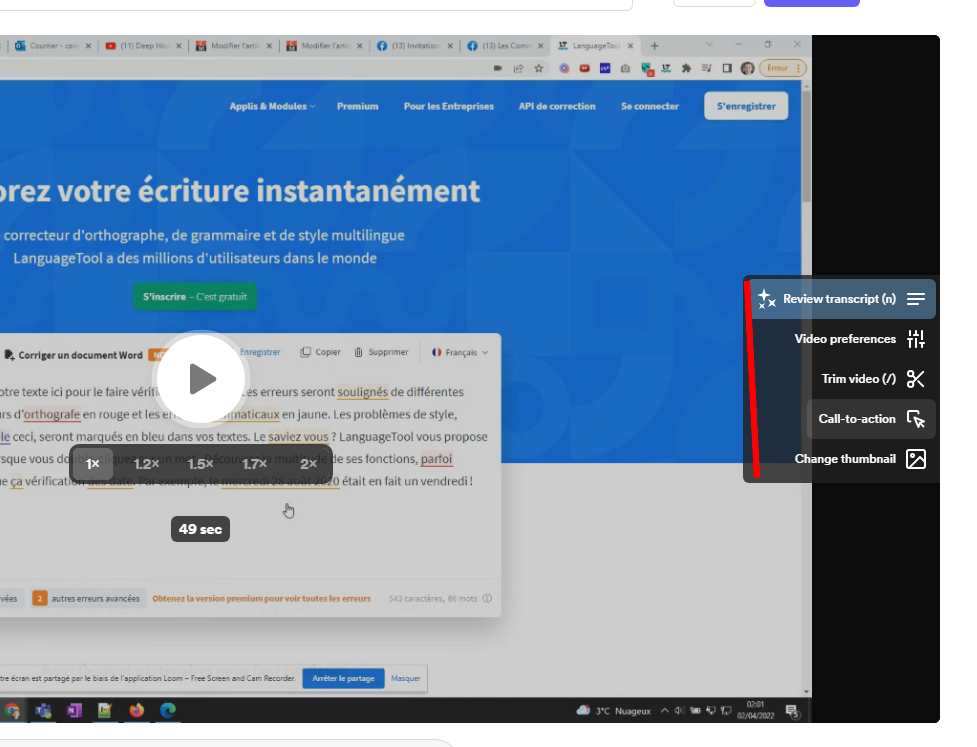Expand Applis & Modules menu

pyautogui.click(x=272, y=106)
